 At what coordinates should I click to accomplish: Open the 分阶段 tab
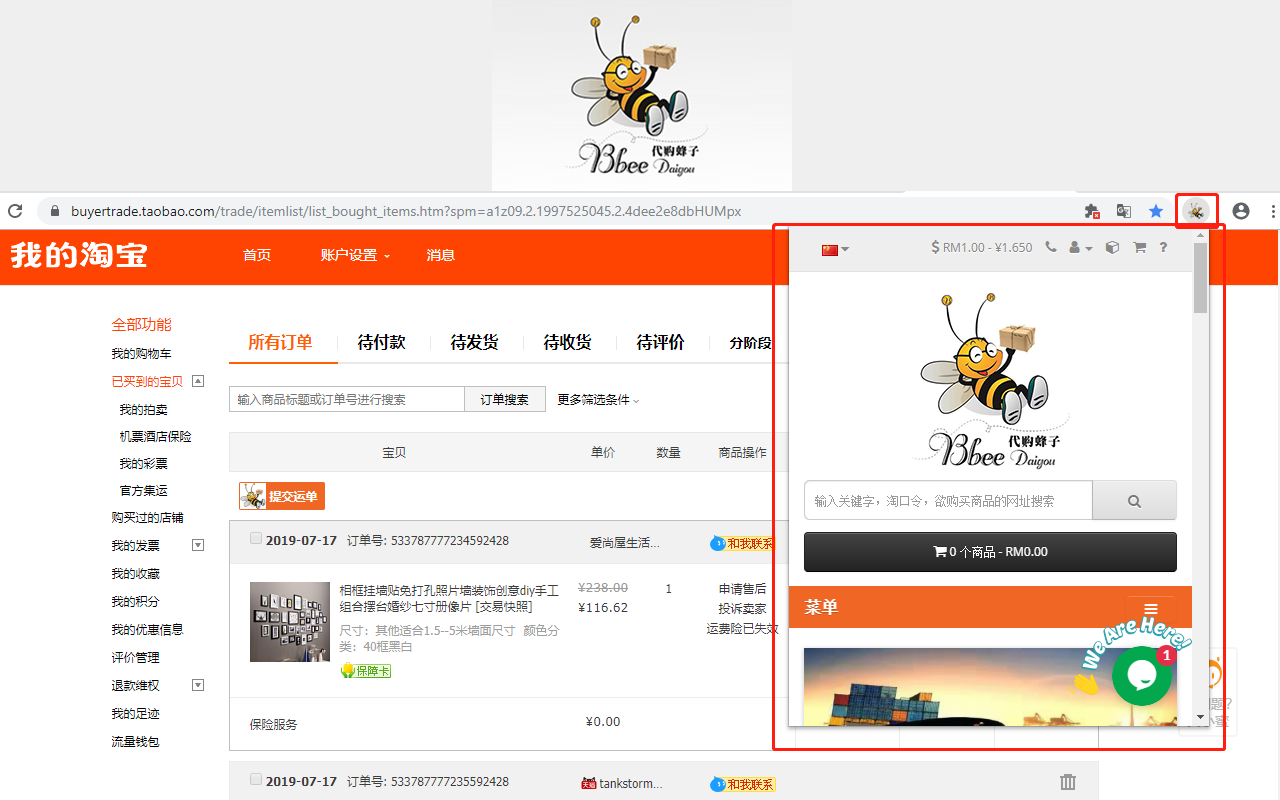751,343
